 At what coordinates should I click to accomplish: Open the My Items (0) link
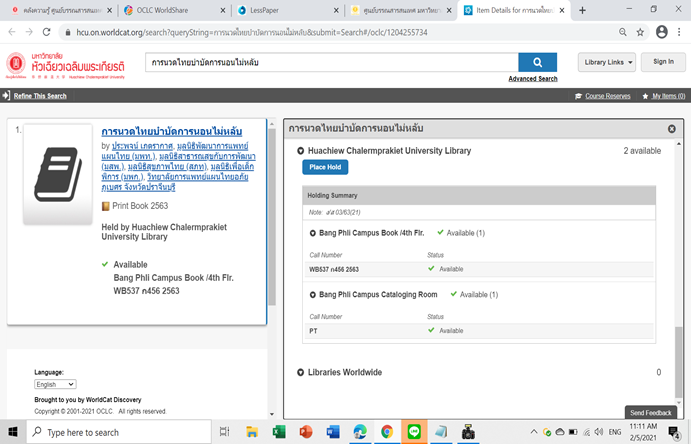click(x=669, y=96)
